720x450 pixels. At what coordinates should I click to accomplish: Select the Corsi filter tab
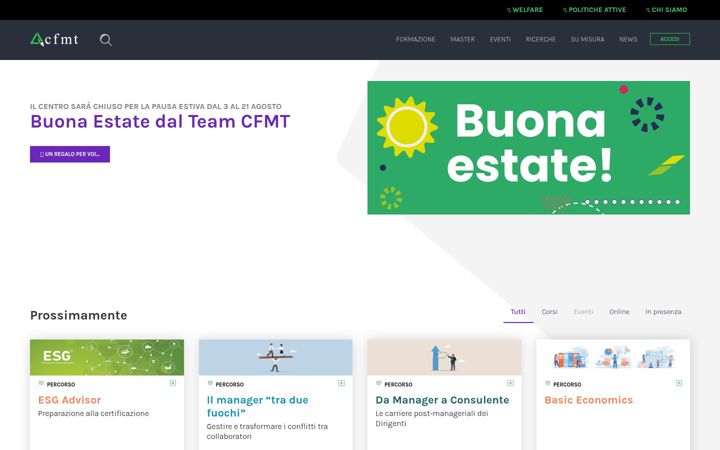pos(549,312)
